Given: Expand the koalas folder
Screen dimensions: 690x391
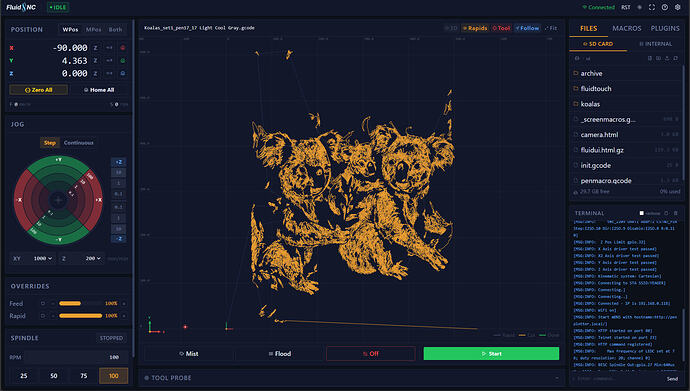Looking at the screenshot, I should tap(627, 104).
